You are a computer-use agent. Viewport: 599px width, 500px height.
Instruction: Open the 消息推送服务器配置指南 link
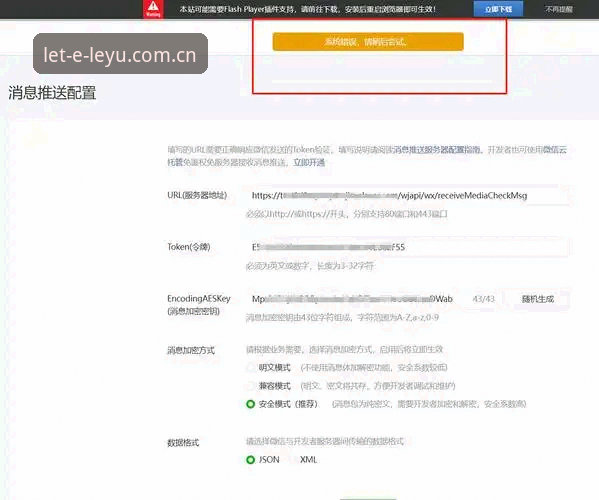coord(436,149)
